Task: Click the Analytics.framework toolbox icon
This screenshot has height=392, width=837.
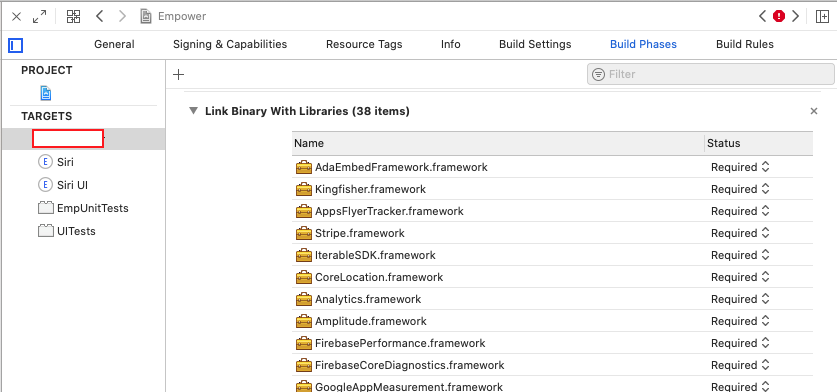Action: click(x=303, y=299)
